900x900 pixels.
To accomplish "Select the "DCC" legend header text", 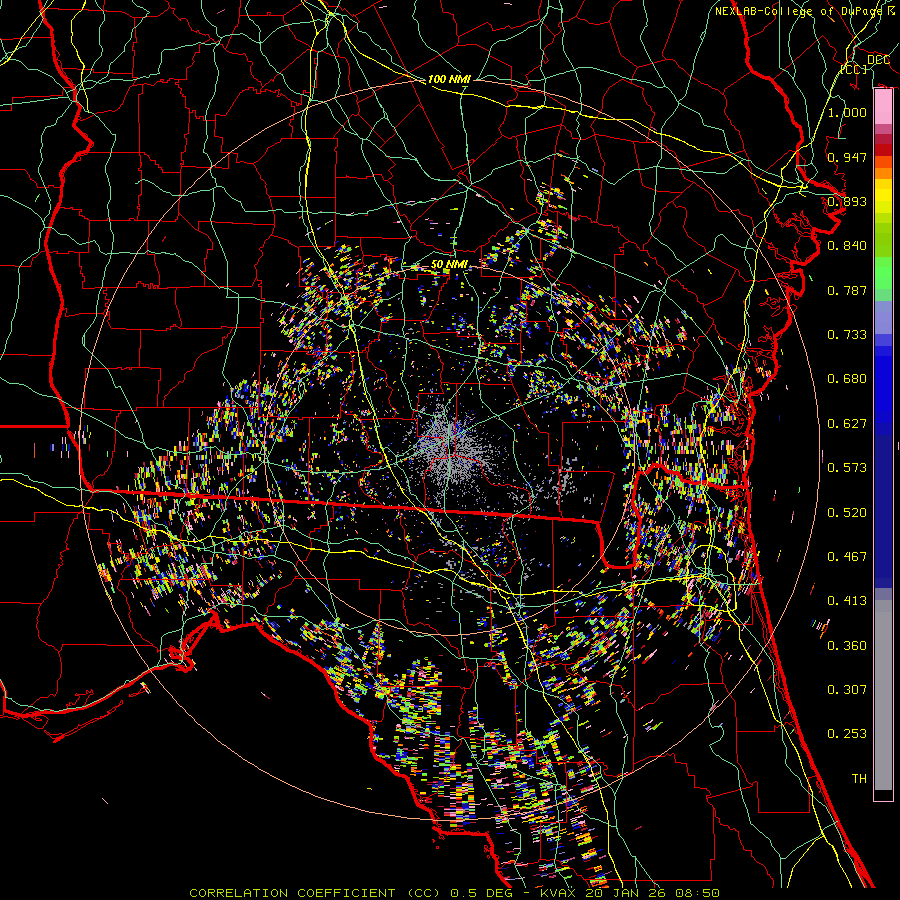I will pos(878,60).
